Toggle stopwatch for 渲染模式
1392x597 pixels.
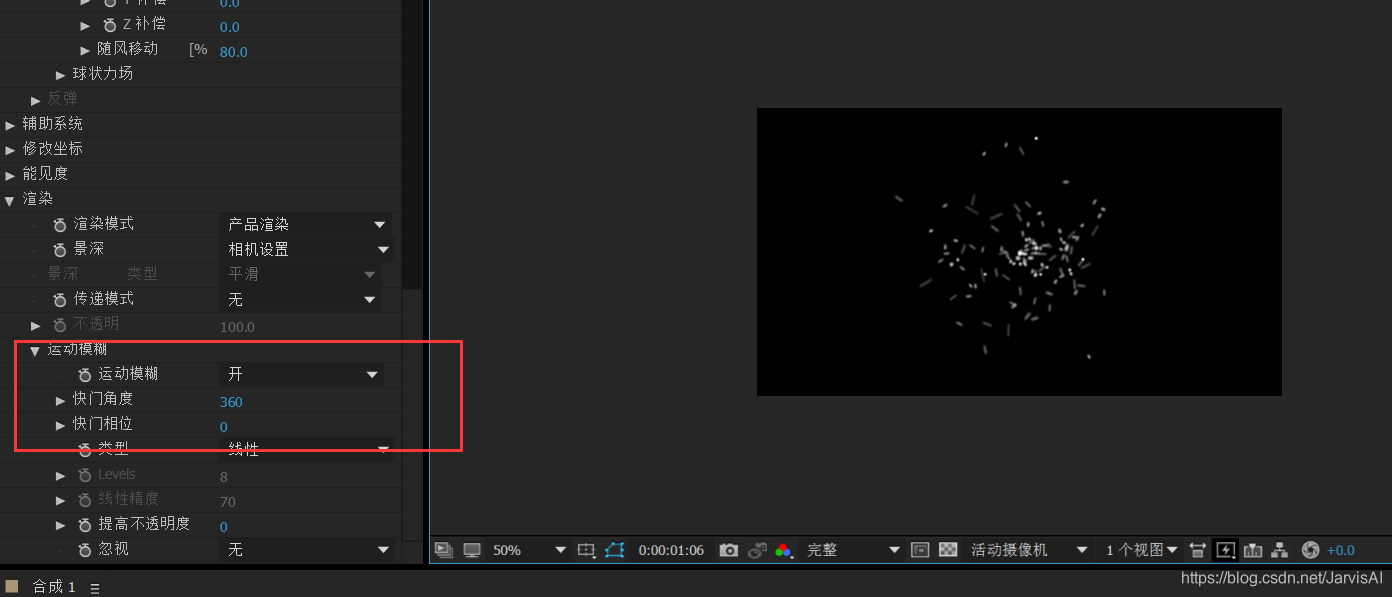point(60,224)
